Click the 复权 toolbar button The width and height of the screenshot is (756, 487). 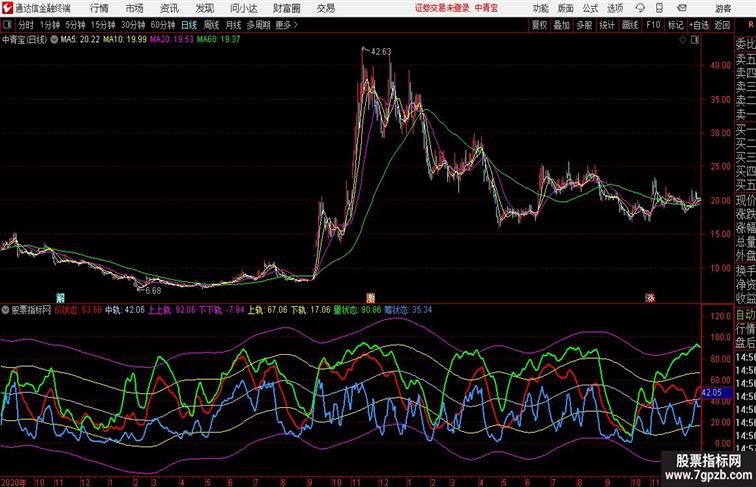pyautogui.click(x=539, y=25)
